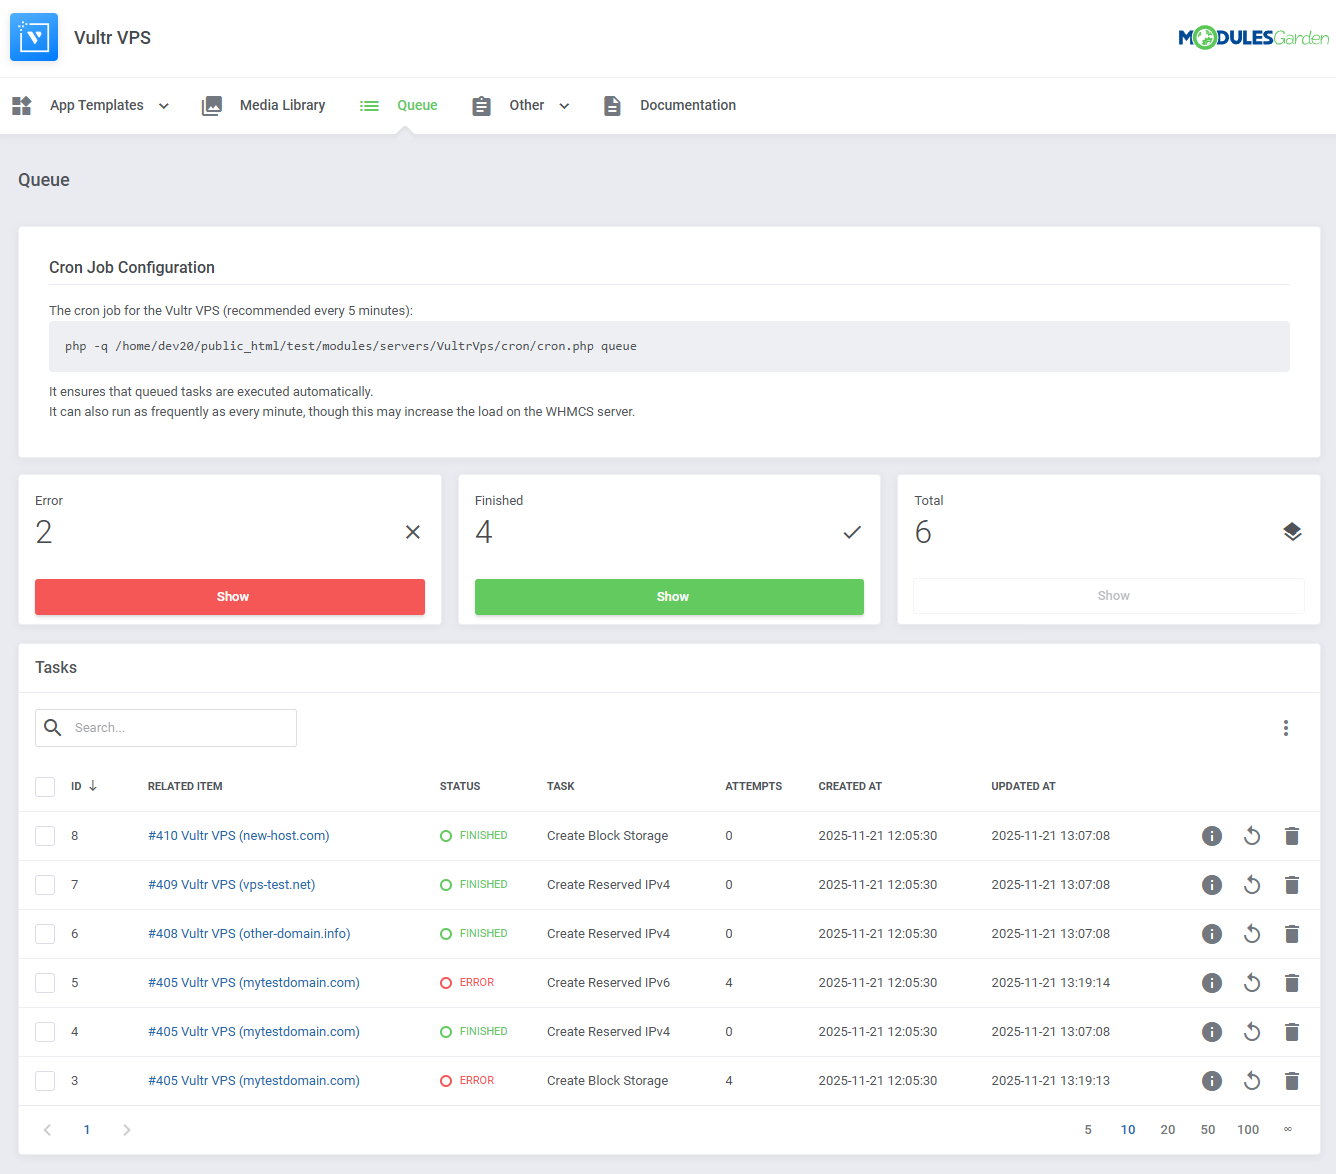Click the error X icon on Error card

(x=413, y=532)
